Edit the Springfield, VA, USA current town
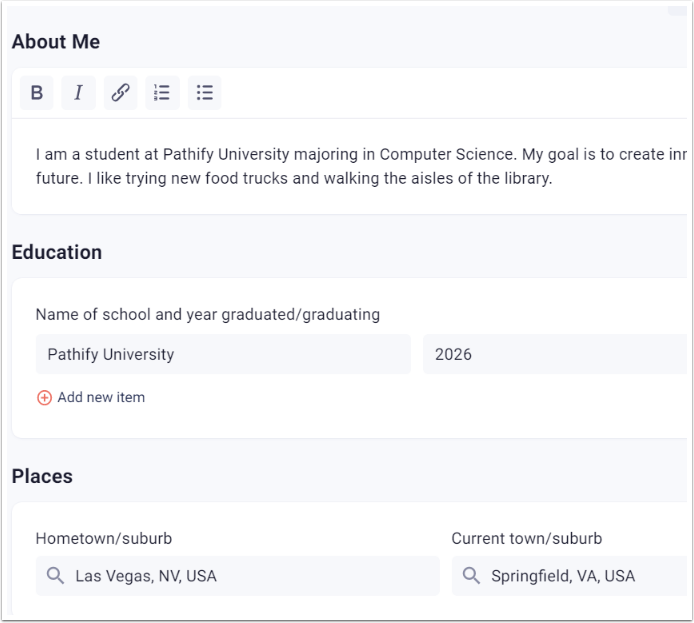This screenshot has height=623, width=694. (x=569, y=576)
